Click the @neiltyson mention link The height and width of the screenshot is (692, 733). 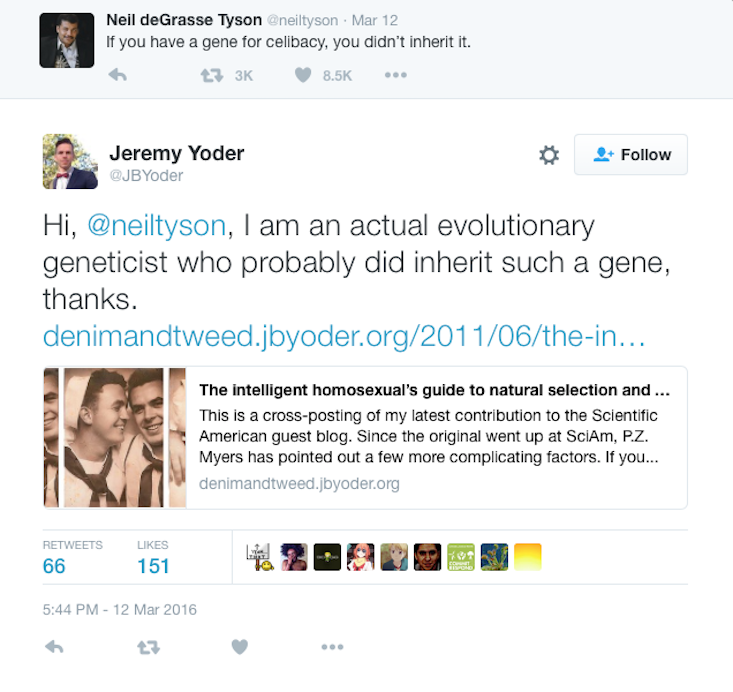pos(155,226)
